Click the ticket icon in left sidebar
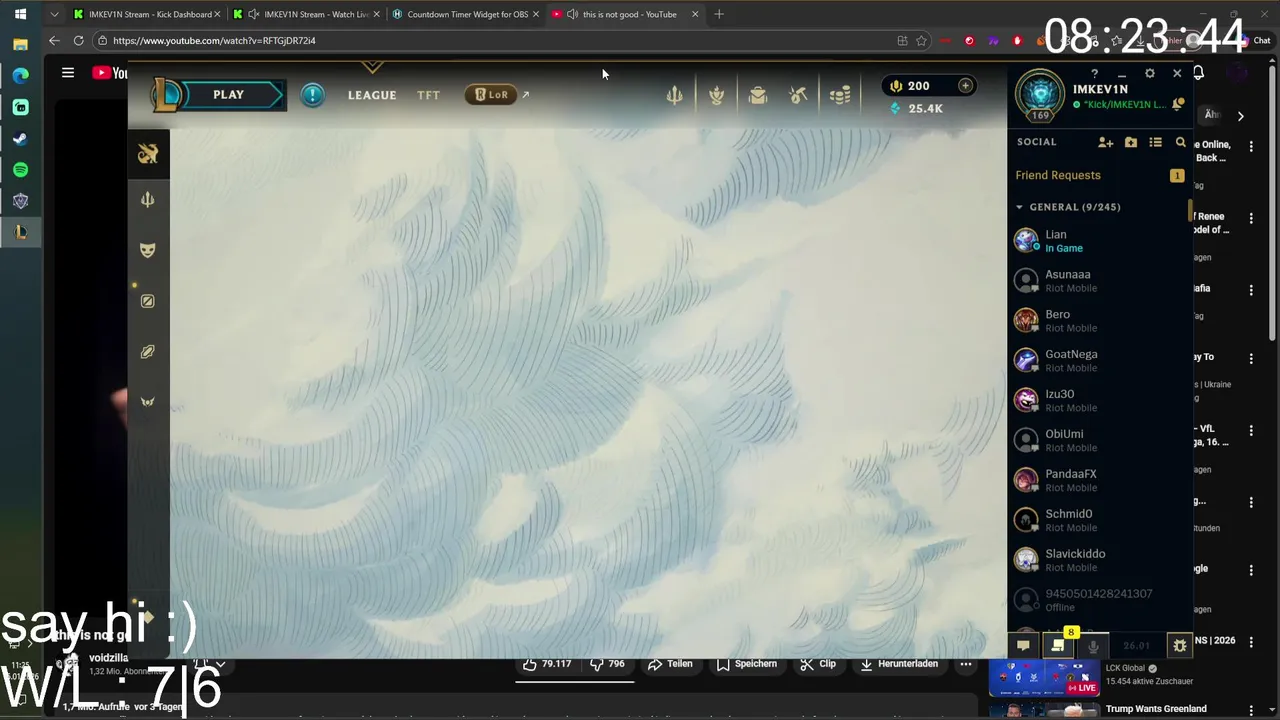Image resolution: width=1280 pixels, height=720 pixels. pos(148,352)
